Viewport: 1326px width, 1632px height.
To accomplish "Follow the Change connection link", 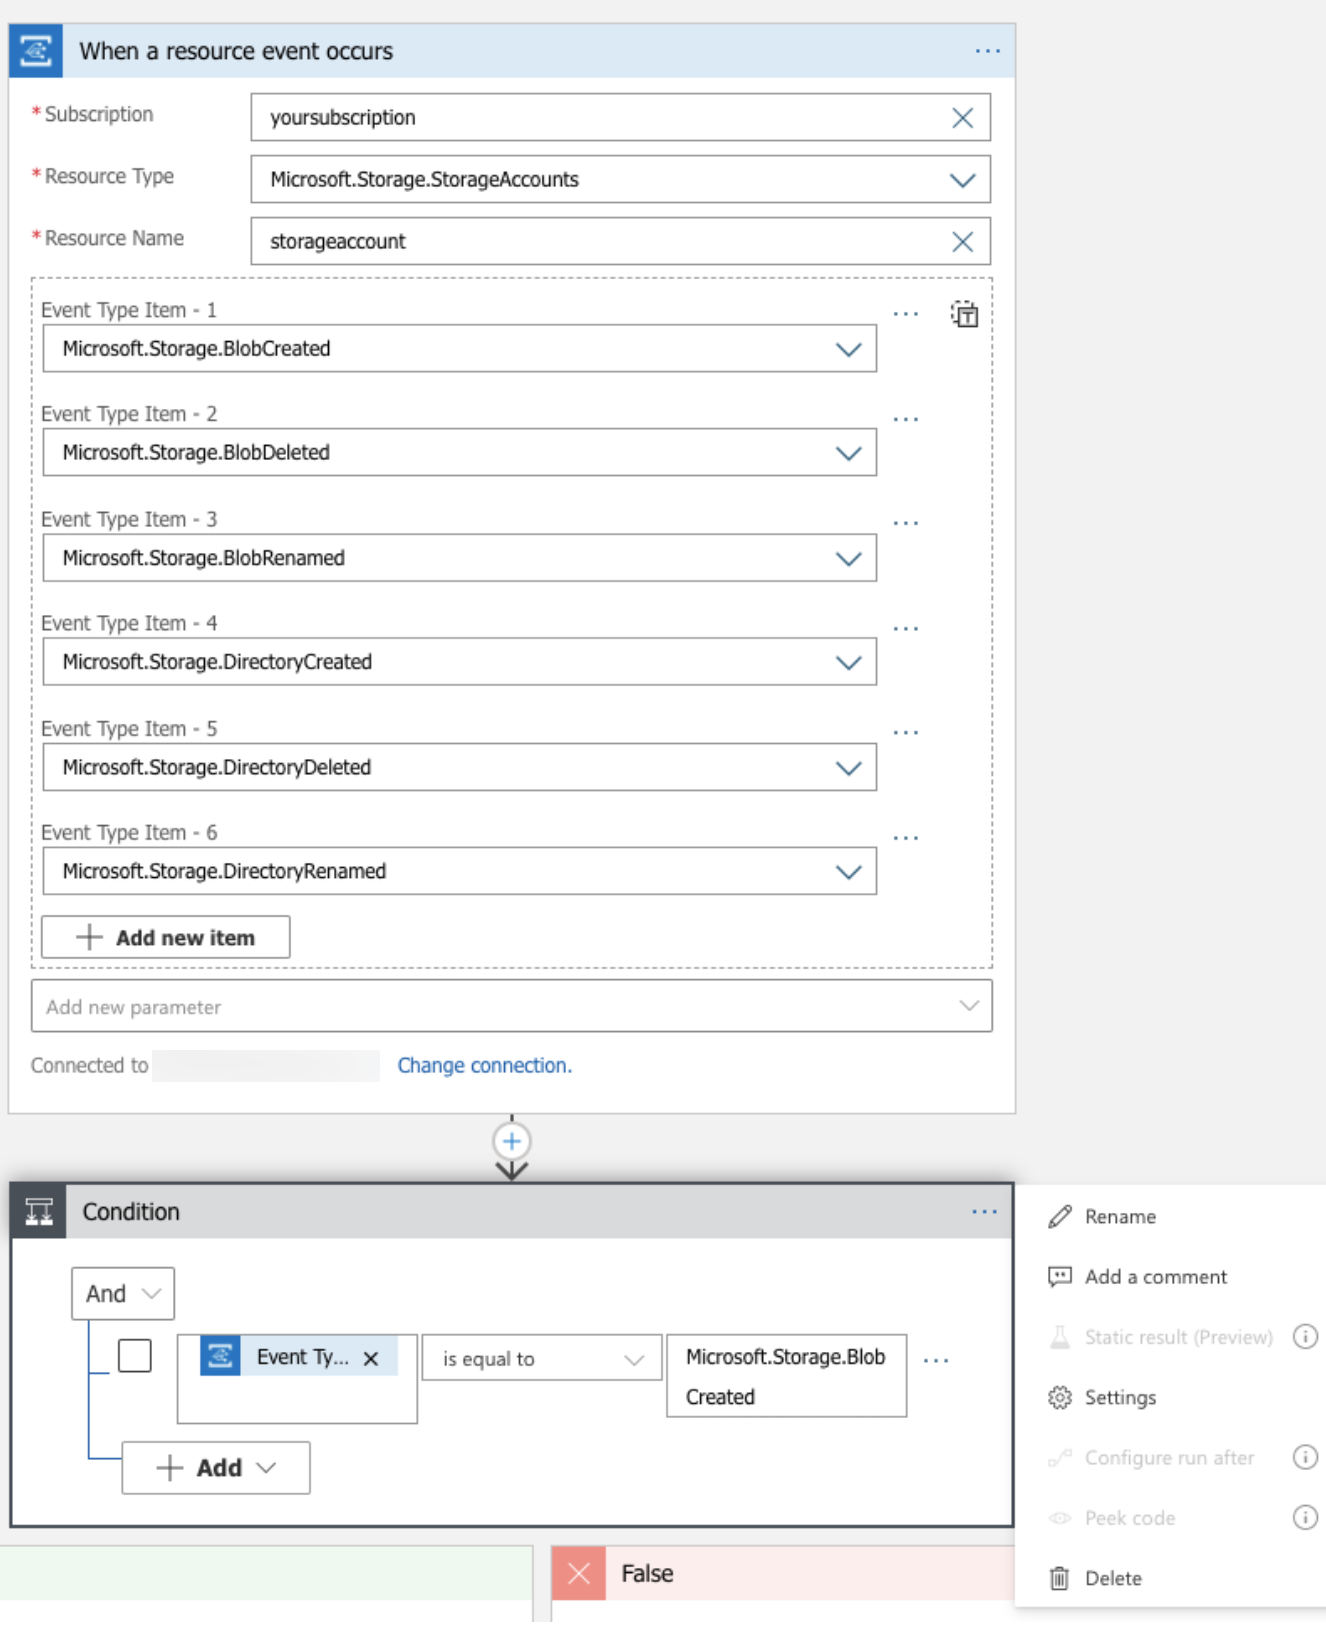I will 484,1065.
